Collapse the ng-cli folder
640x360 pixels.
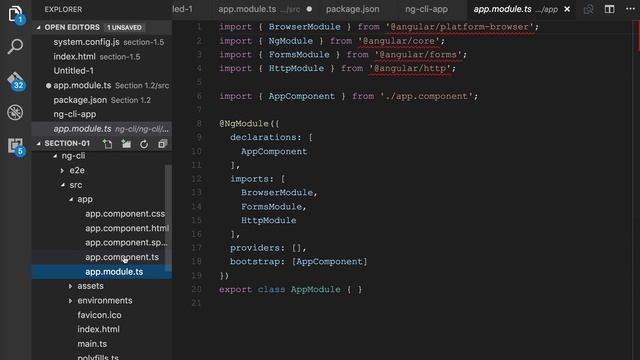point(55,156)
